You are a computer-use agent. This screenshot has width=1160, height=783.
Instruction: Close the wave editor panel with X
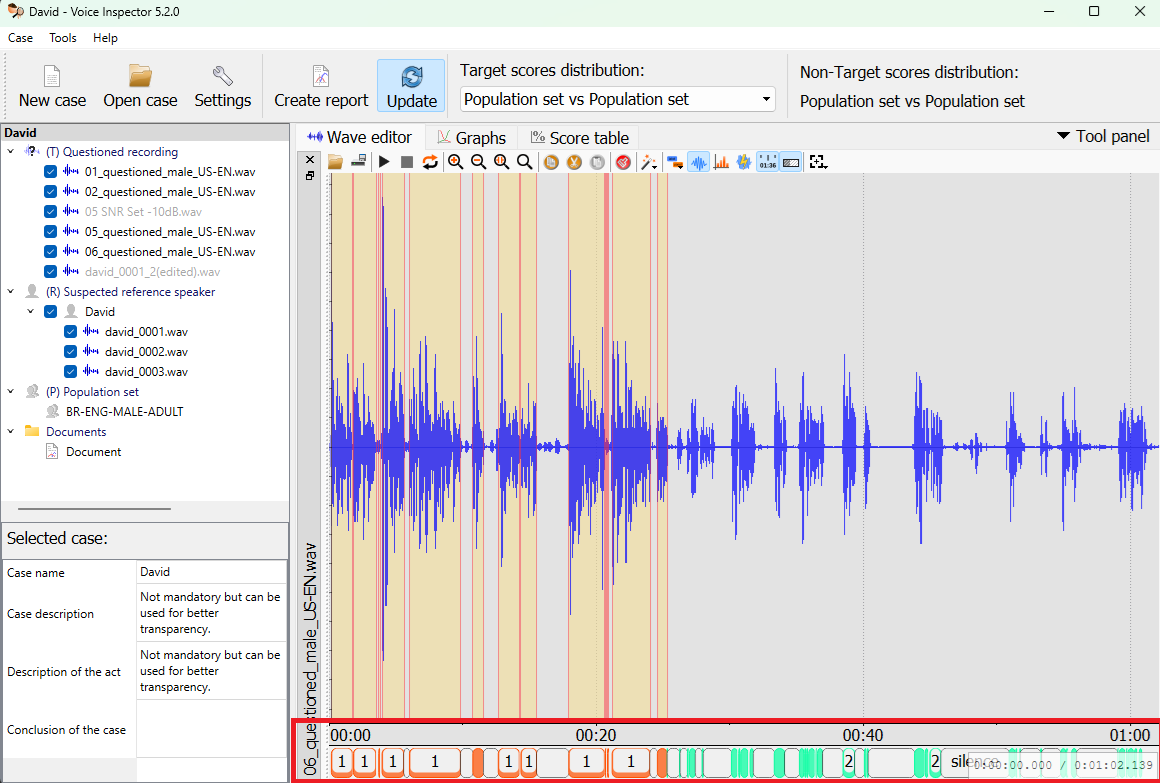[x=310, y=159]
